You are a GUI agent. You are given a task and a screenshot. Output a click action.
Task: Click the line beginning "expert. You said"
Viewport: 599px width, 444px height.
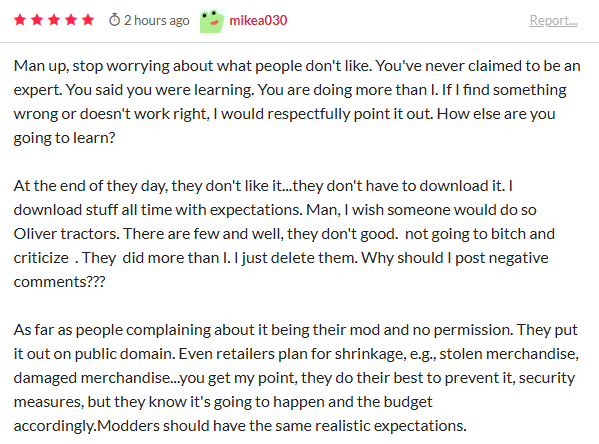pyautogui.click(x=290, y=90)
